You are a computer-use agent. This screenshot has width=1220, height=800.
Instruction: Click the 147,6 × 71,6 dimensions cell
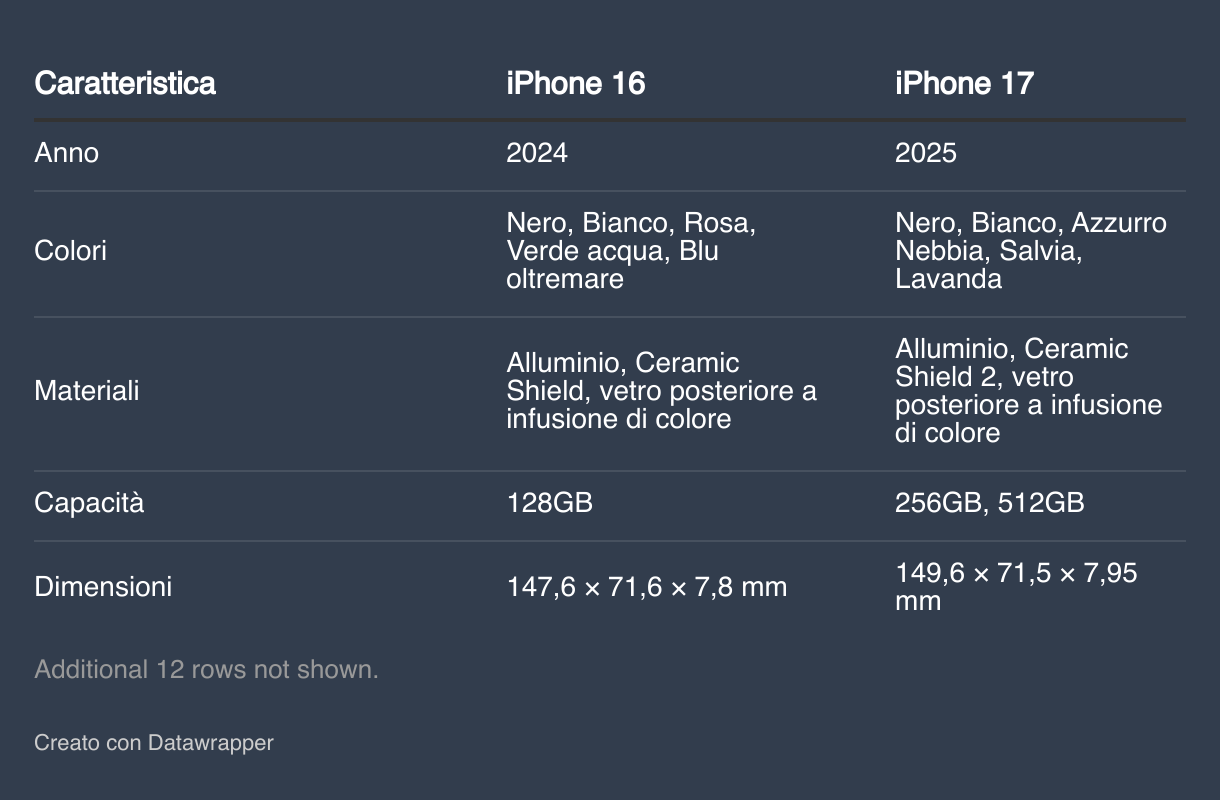(x=647, y=587)
